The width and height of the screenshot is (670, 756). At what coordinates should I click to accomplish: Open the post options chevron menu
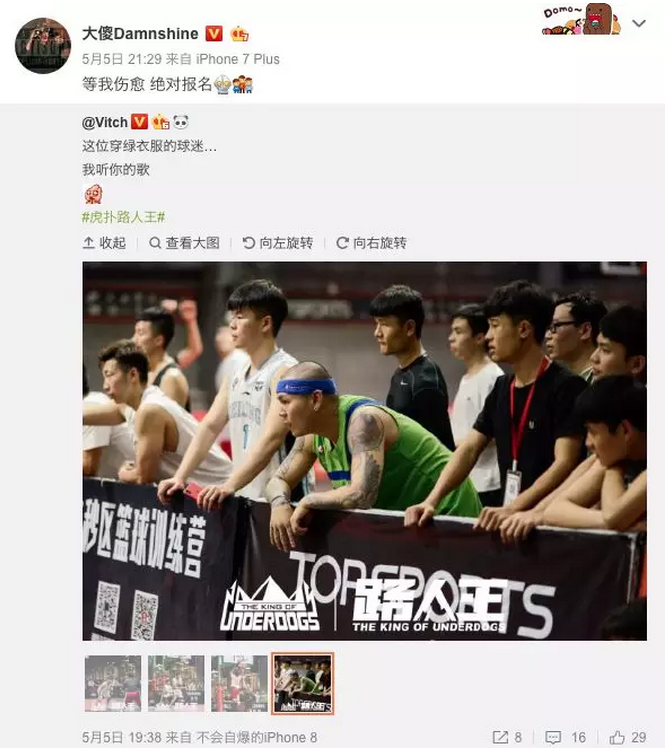click(639, 23)
